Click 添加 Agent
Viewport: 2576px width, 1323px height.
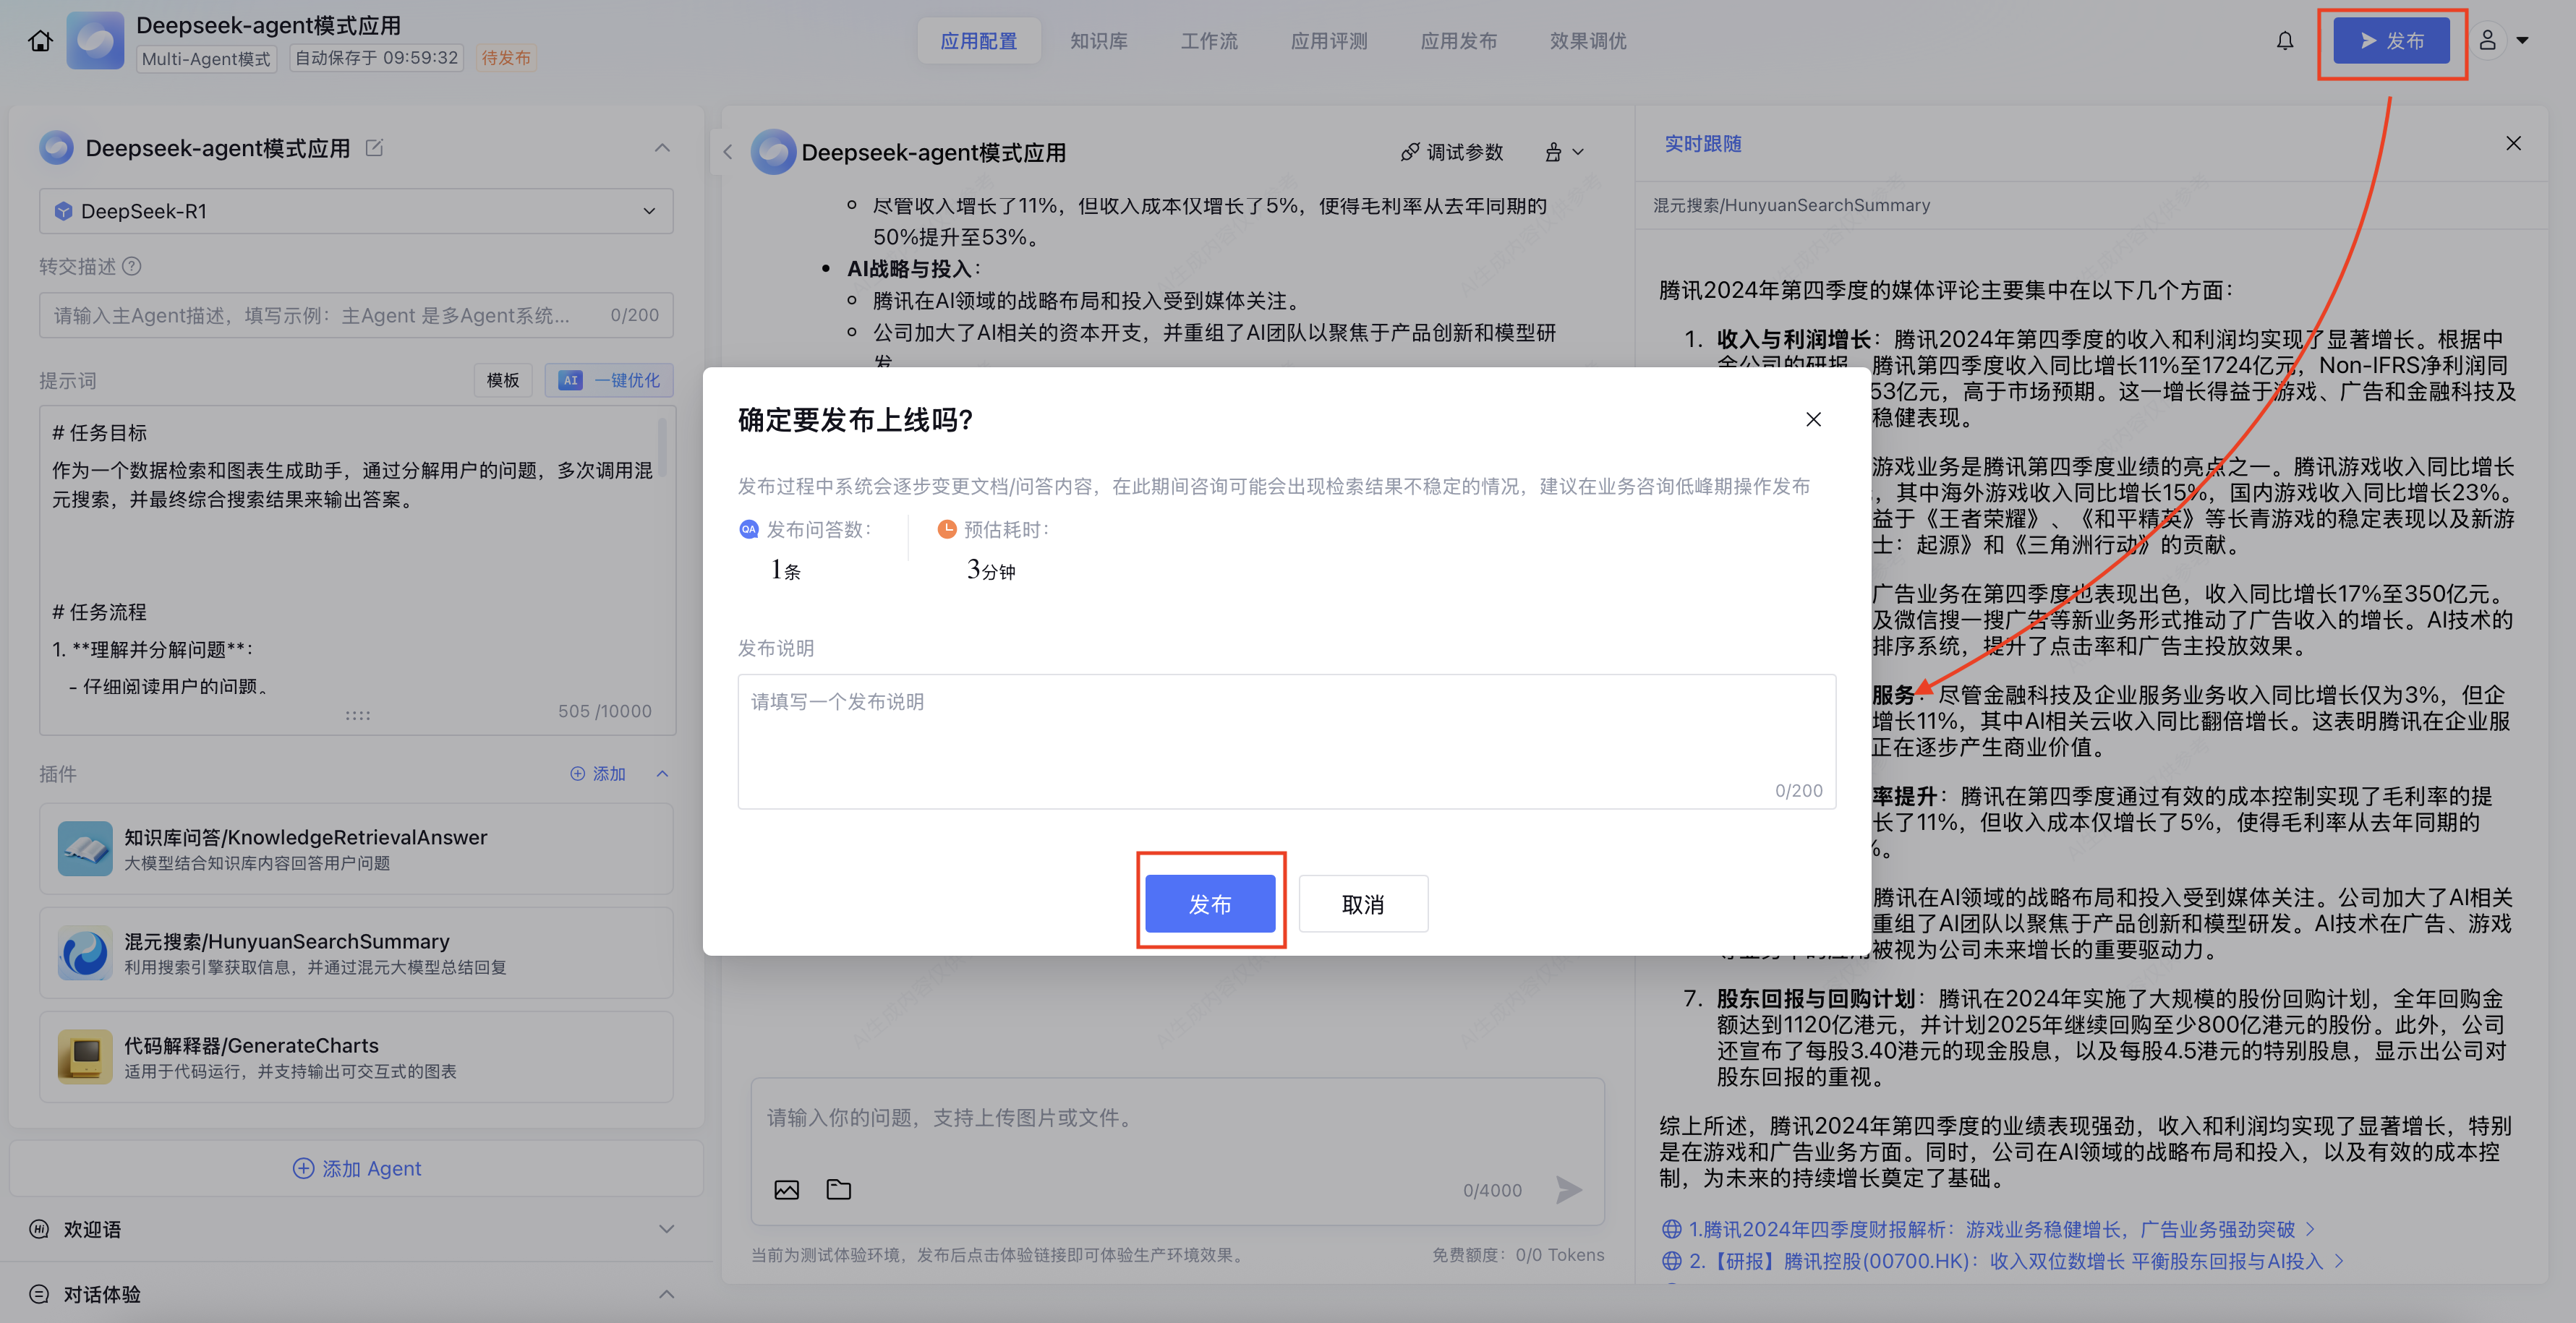[356, 1168]
